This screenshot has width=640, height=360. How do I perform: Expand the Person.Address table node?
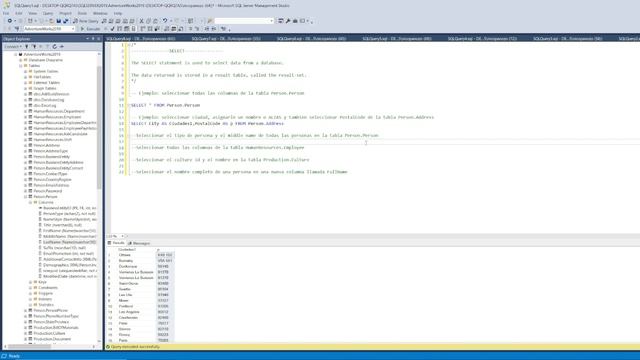(x=26, y=146)
